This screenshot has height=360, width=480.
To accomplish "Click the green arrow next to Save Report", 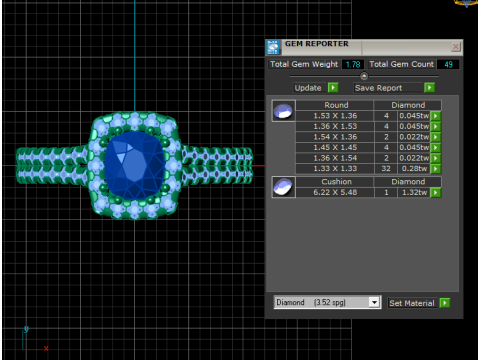I will [x=429, y=88].
